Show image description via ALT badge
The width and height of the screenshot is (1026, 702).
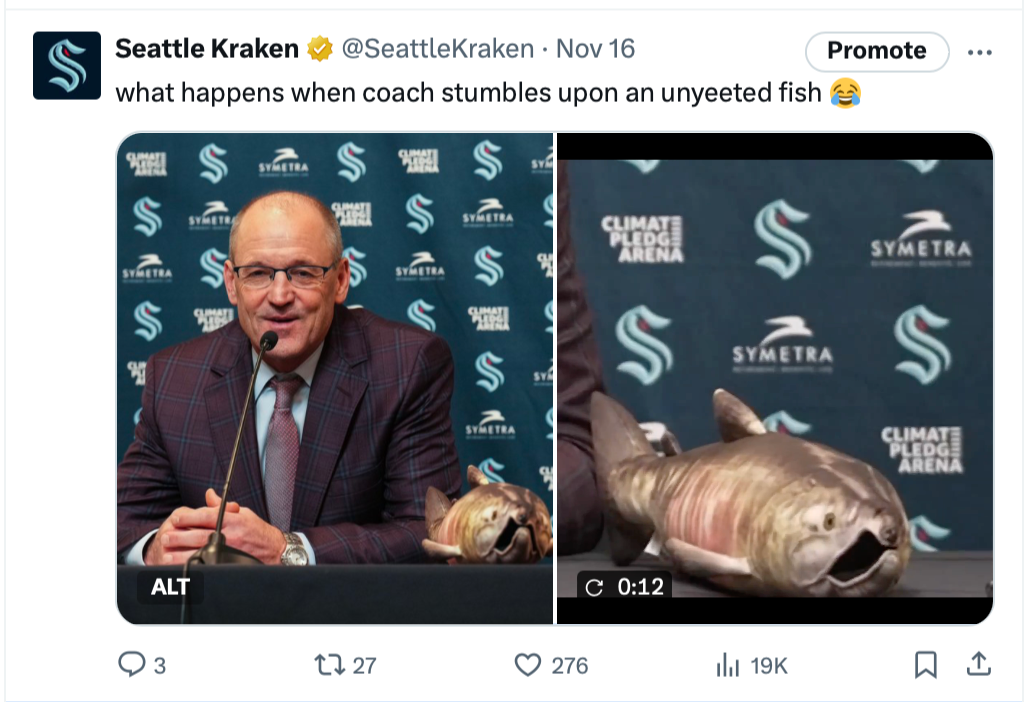170,586
